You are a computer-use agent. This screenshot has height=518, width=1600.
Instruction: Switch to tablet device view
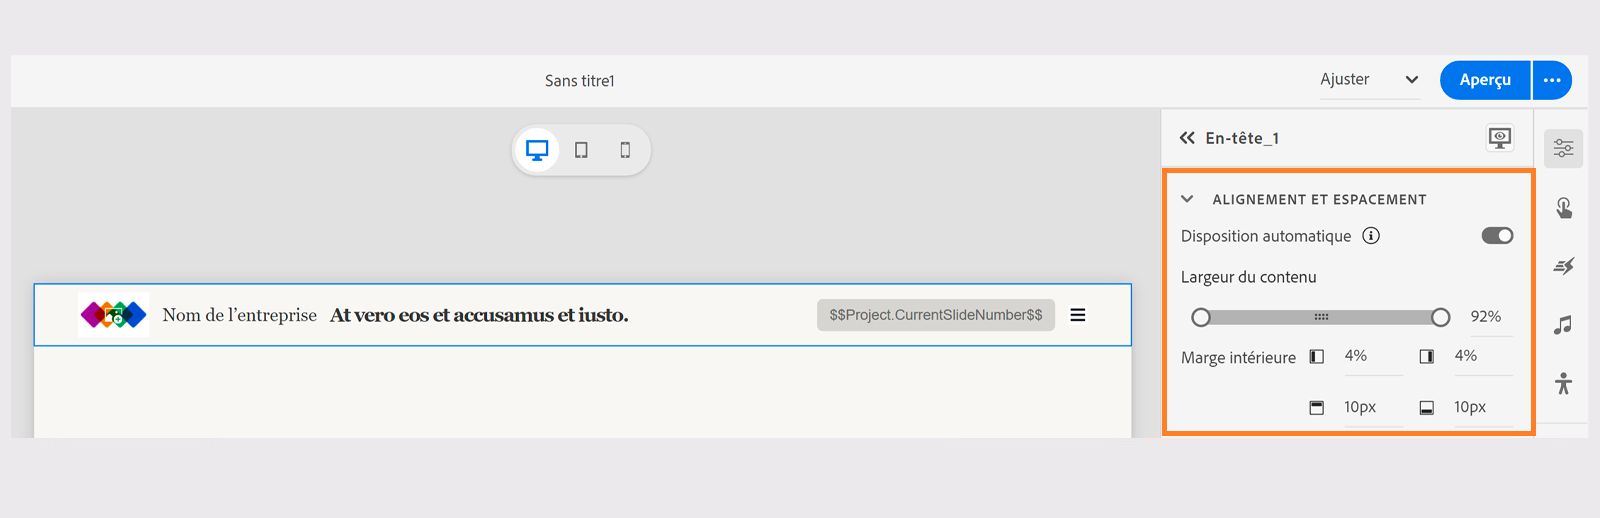pyautogui.click(x=581, y=150)
